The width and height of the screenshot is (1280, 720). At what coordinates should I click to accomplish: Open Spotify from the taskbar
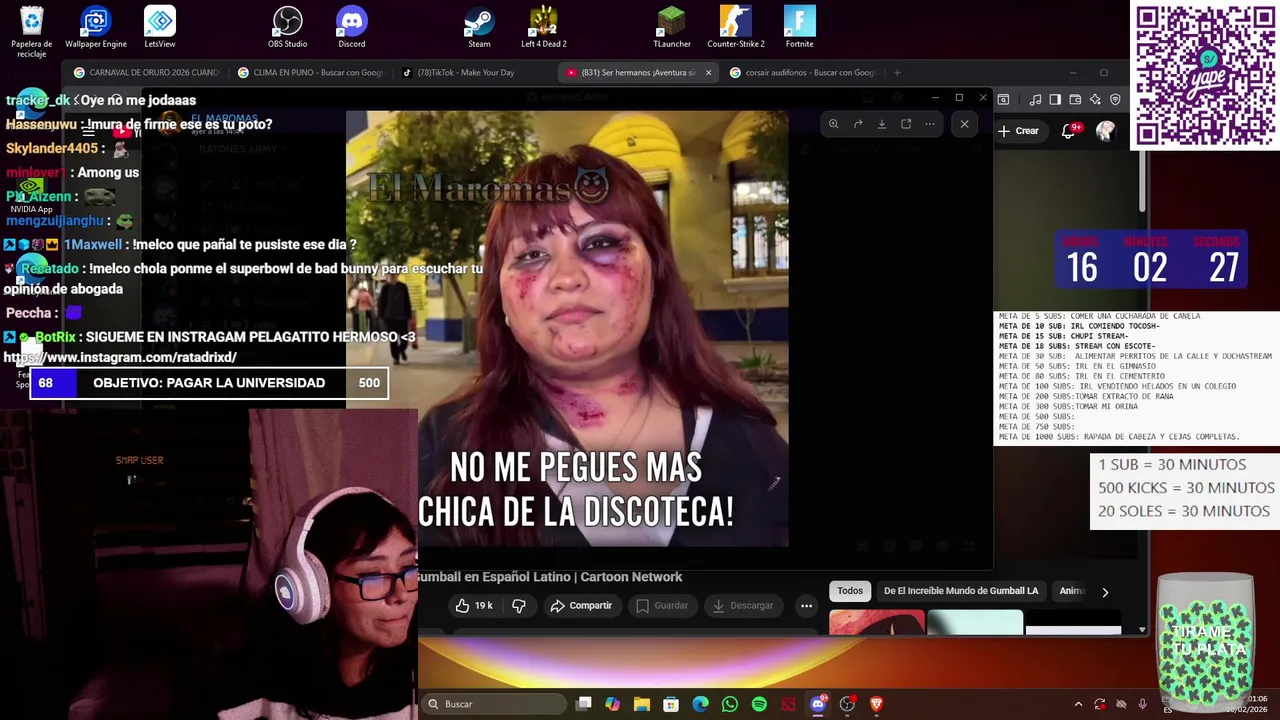(759, 704)
